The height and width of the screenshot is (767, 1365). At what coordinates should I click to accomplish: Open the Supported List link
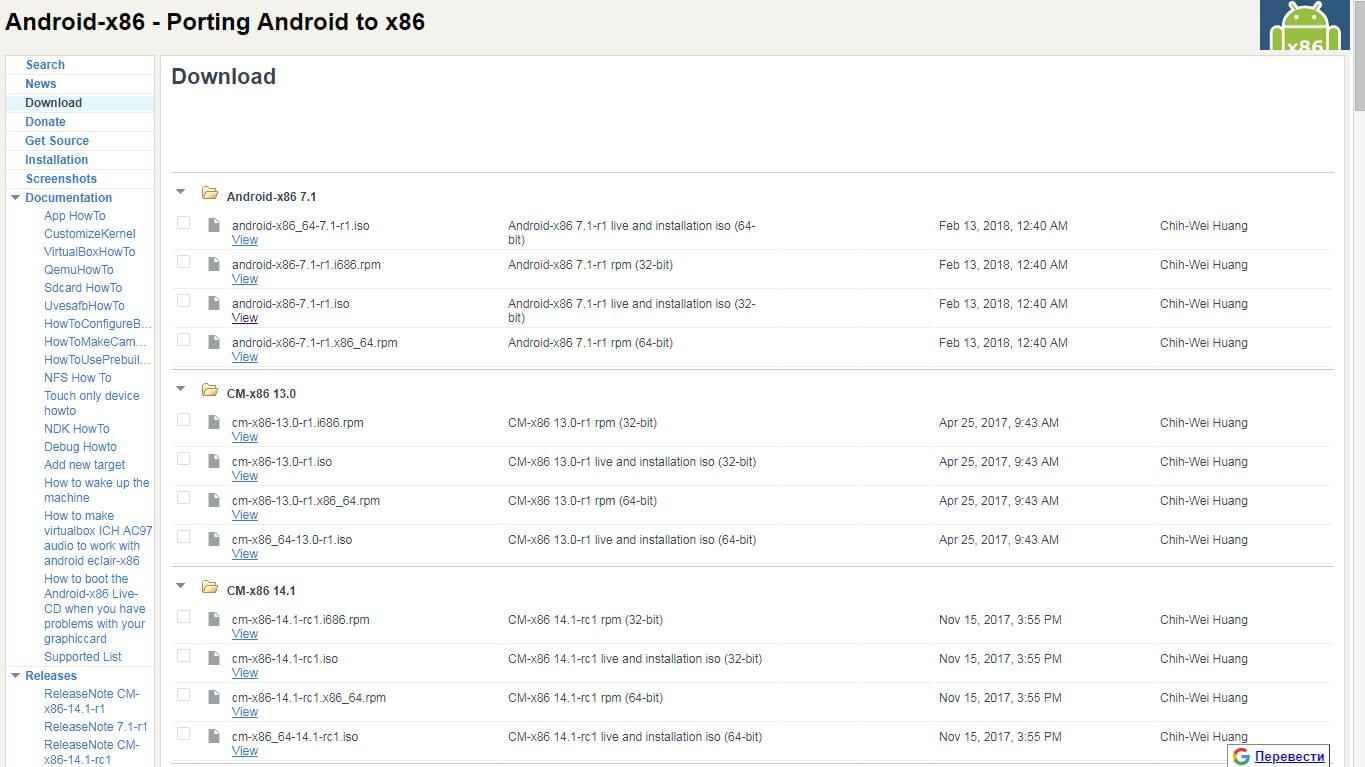(x=83, y=657)
